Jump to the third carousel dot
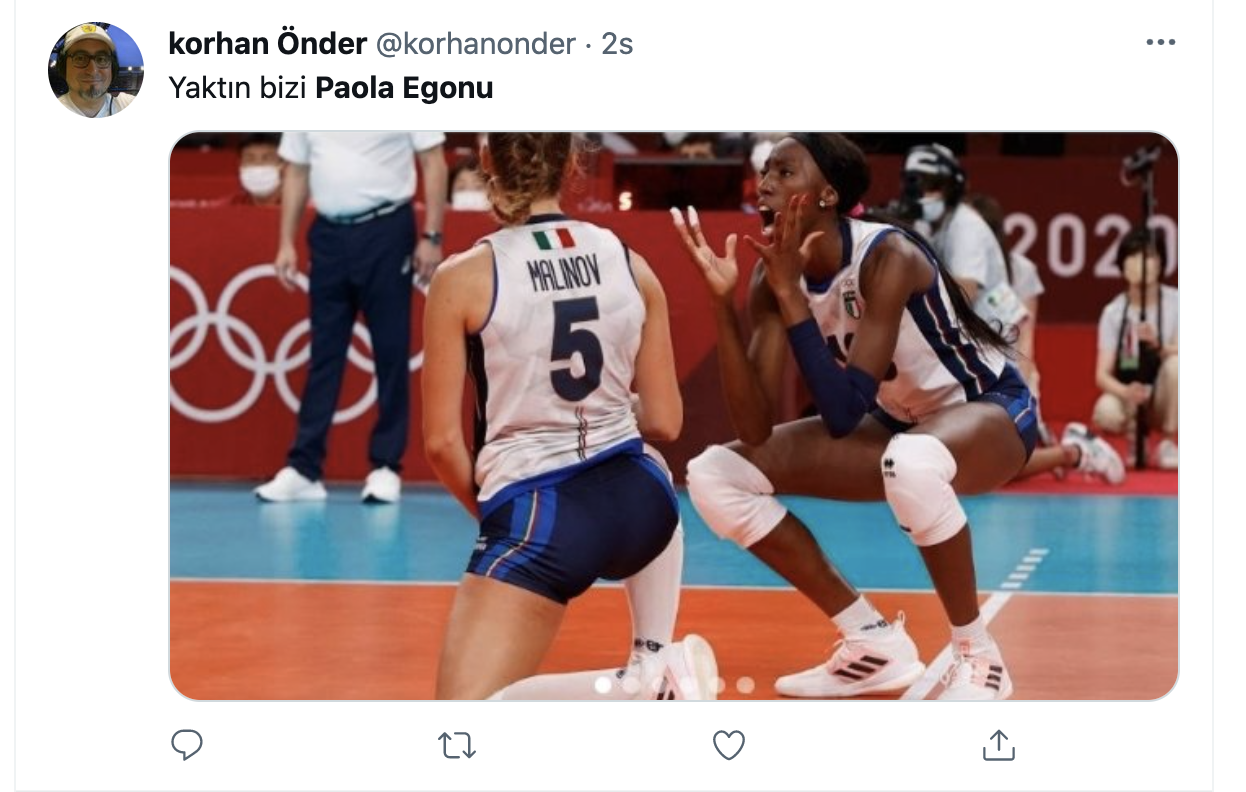 (x=659, y=685)
